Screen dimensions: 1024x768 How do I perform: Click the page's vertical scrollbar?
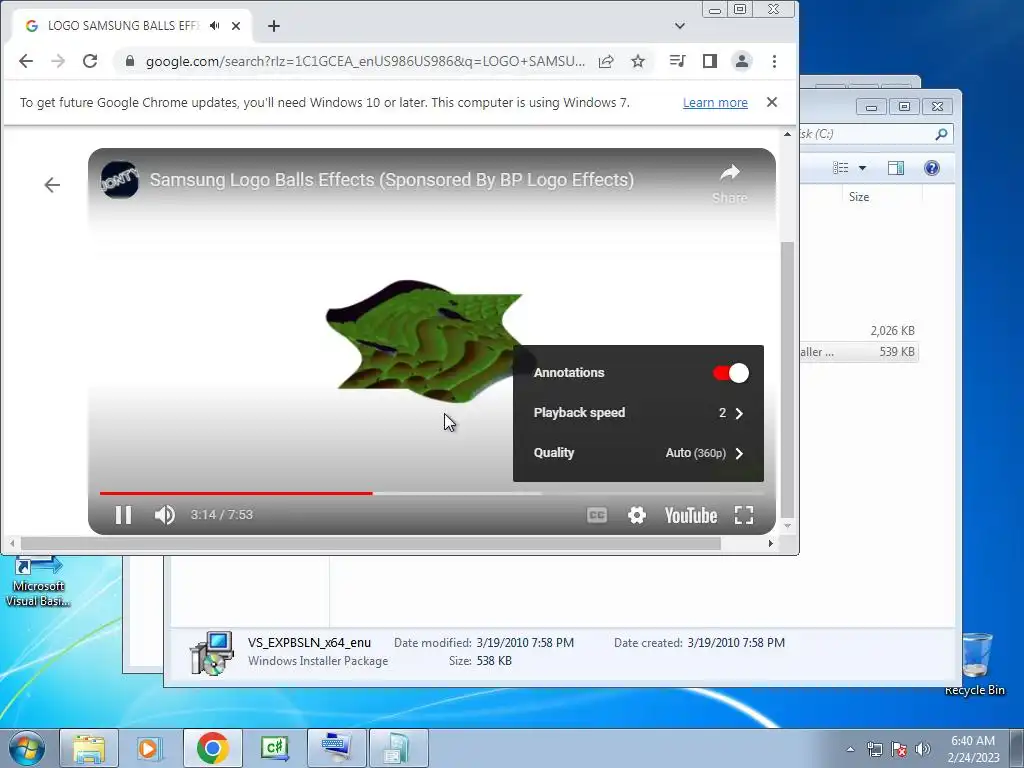[x=788, y=379]
